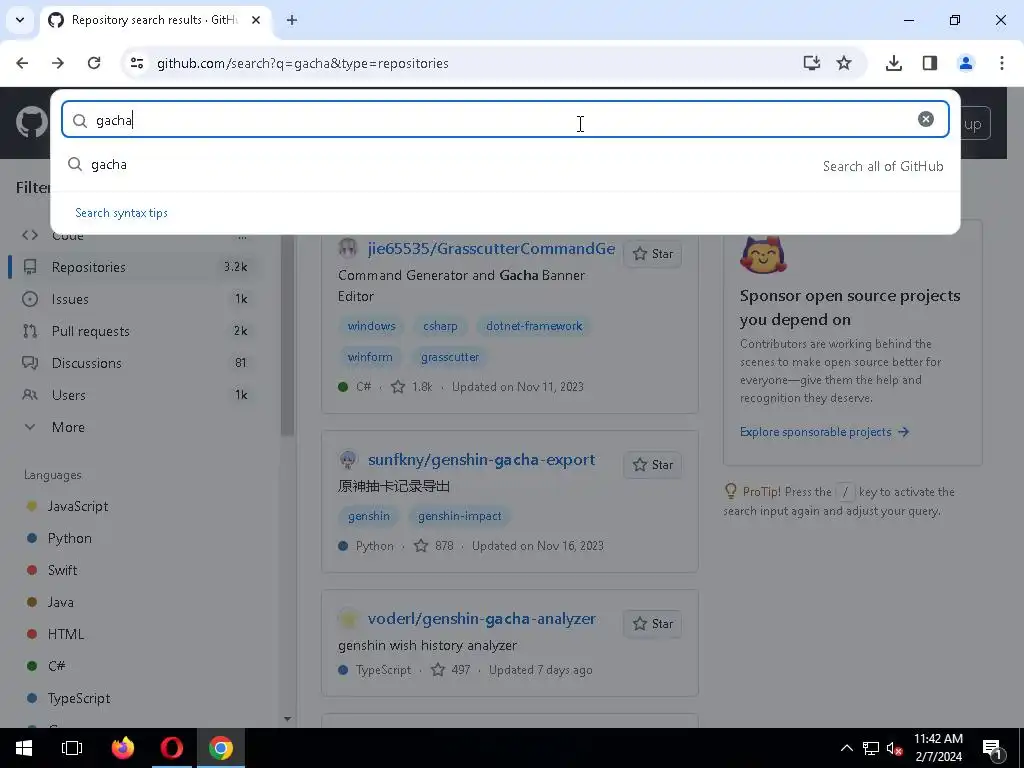The width and height of the screenshot is (1024, 768).
Task: Filter results by Repositories
Action: (x=136, y=267)
